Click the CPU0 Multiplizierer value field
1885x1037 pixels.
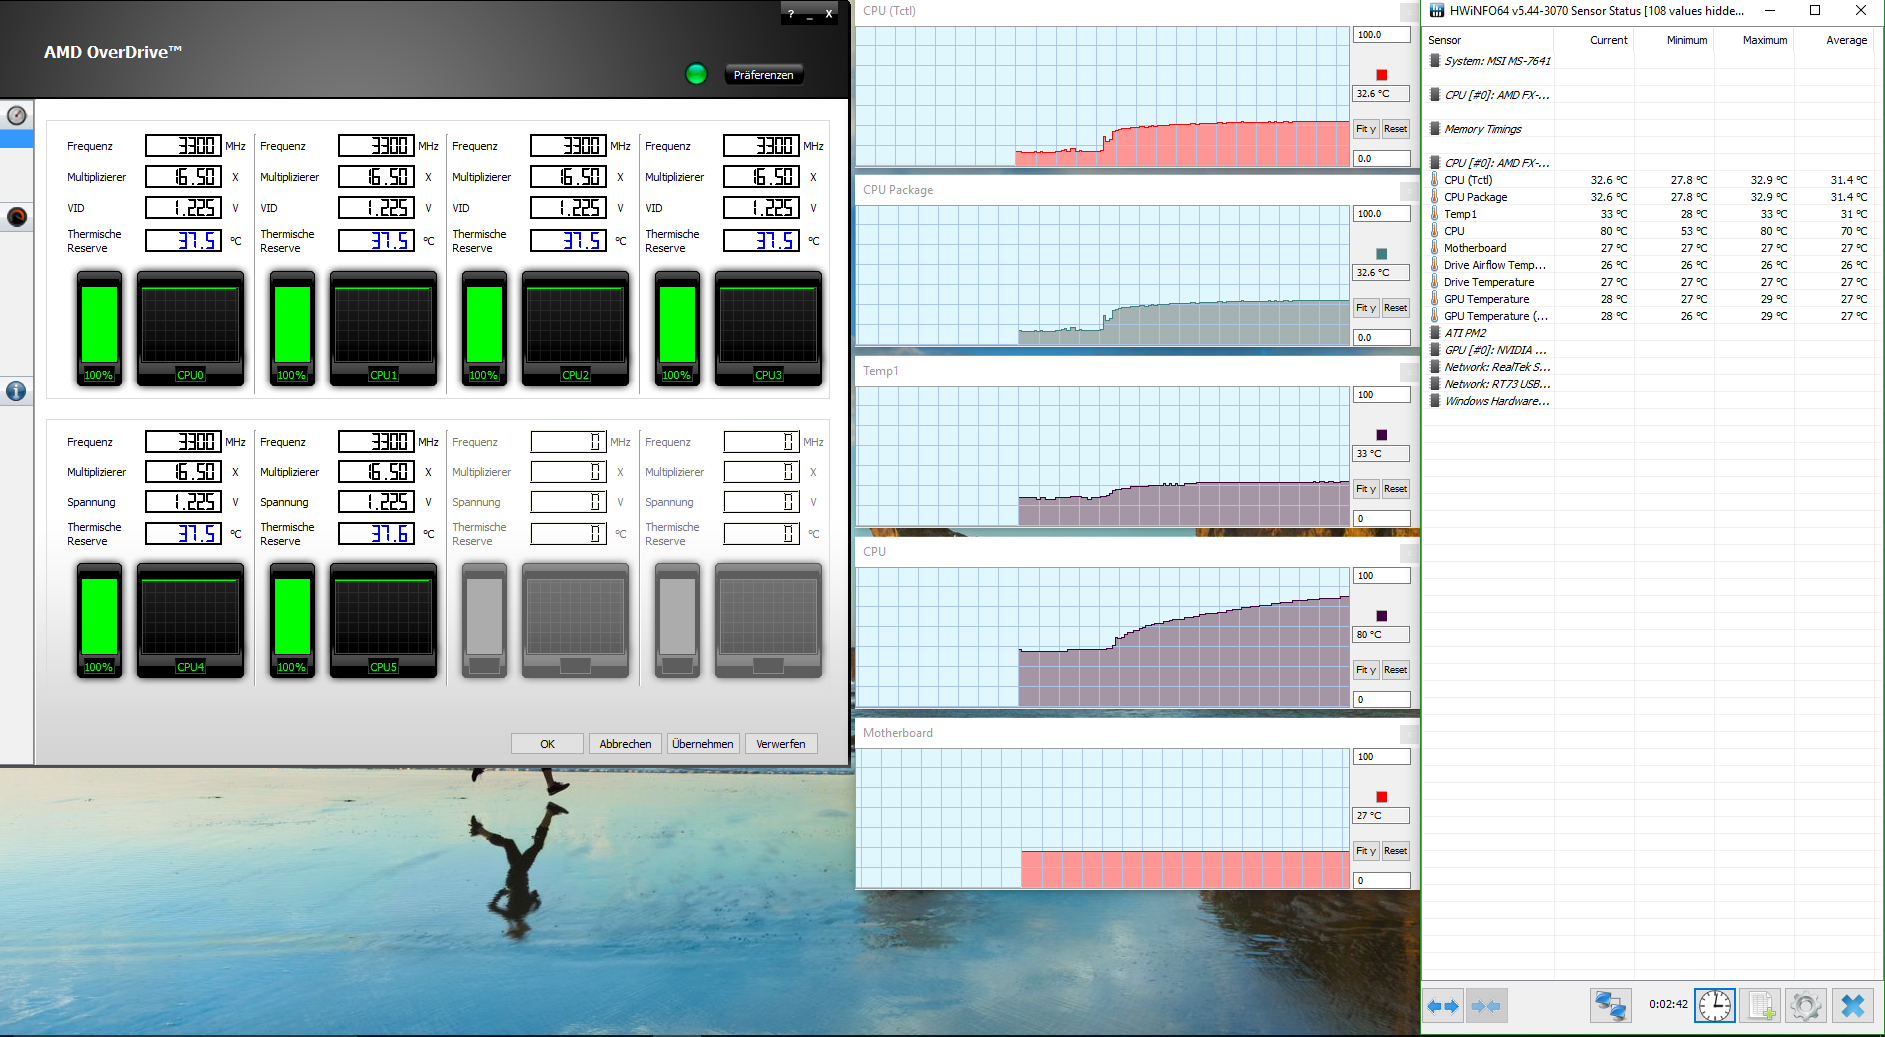[184, 177]
